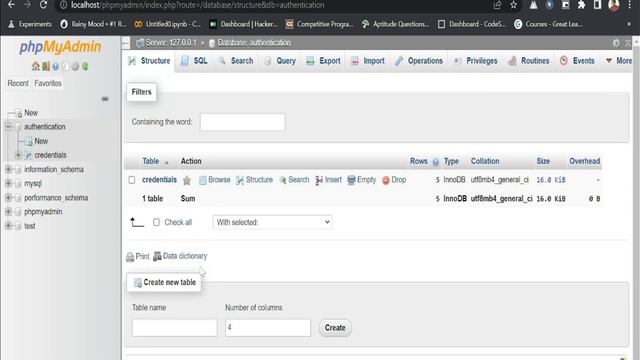Expand the test database node
This screenshot has height=360, width=640.
[x=8, y=226]
